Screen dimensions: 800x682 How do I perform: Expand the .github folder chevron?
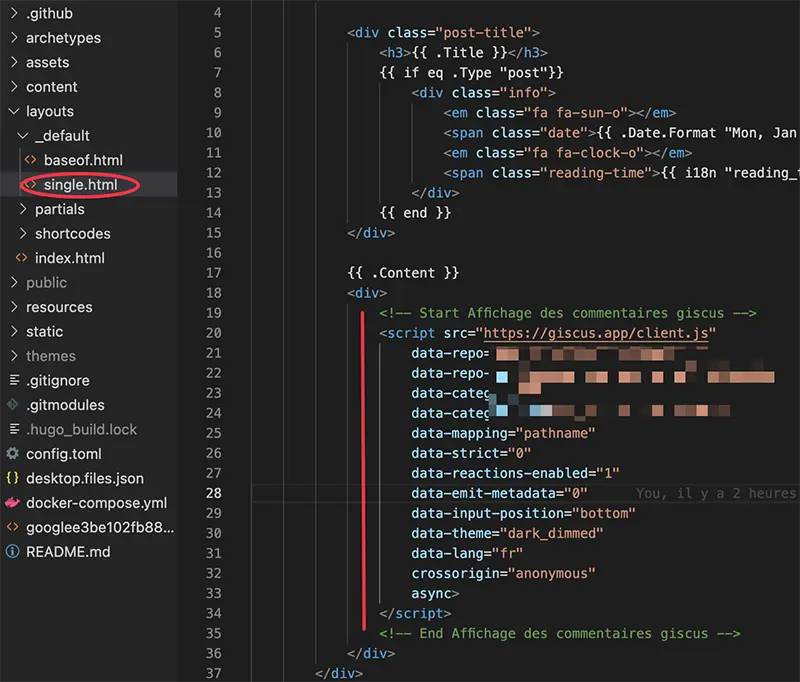coord(14,13)
